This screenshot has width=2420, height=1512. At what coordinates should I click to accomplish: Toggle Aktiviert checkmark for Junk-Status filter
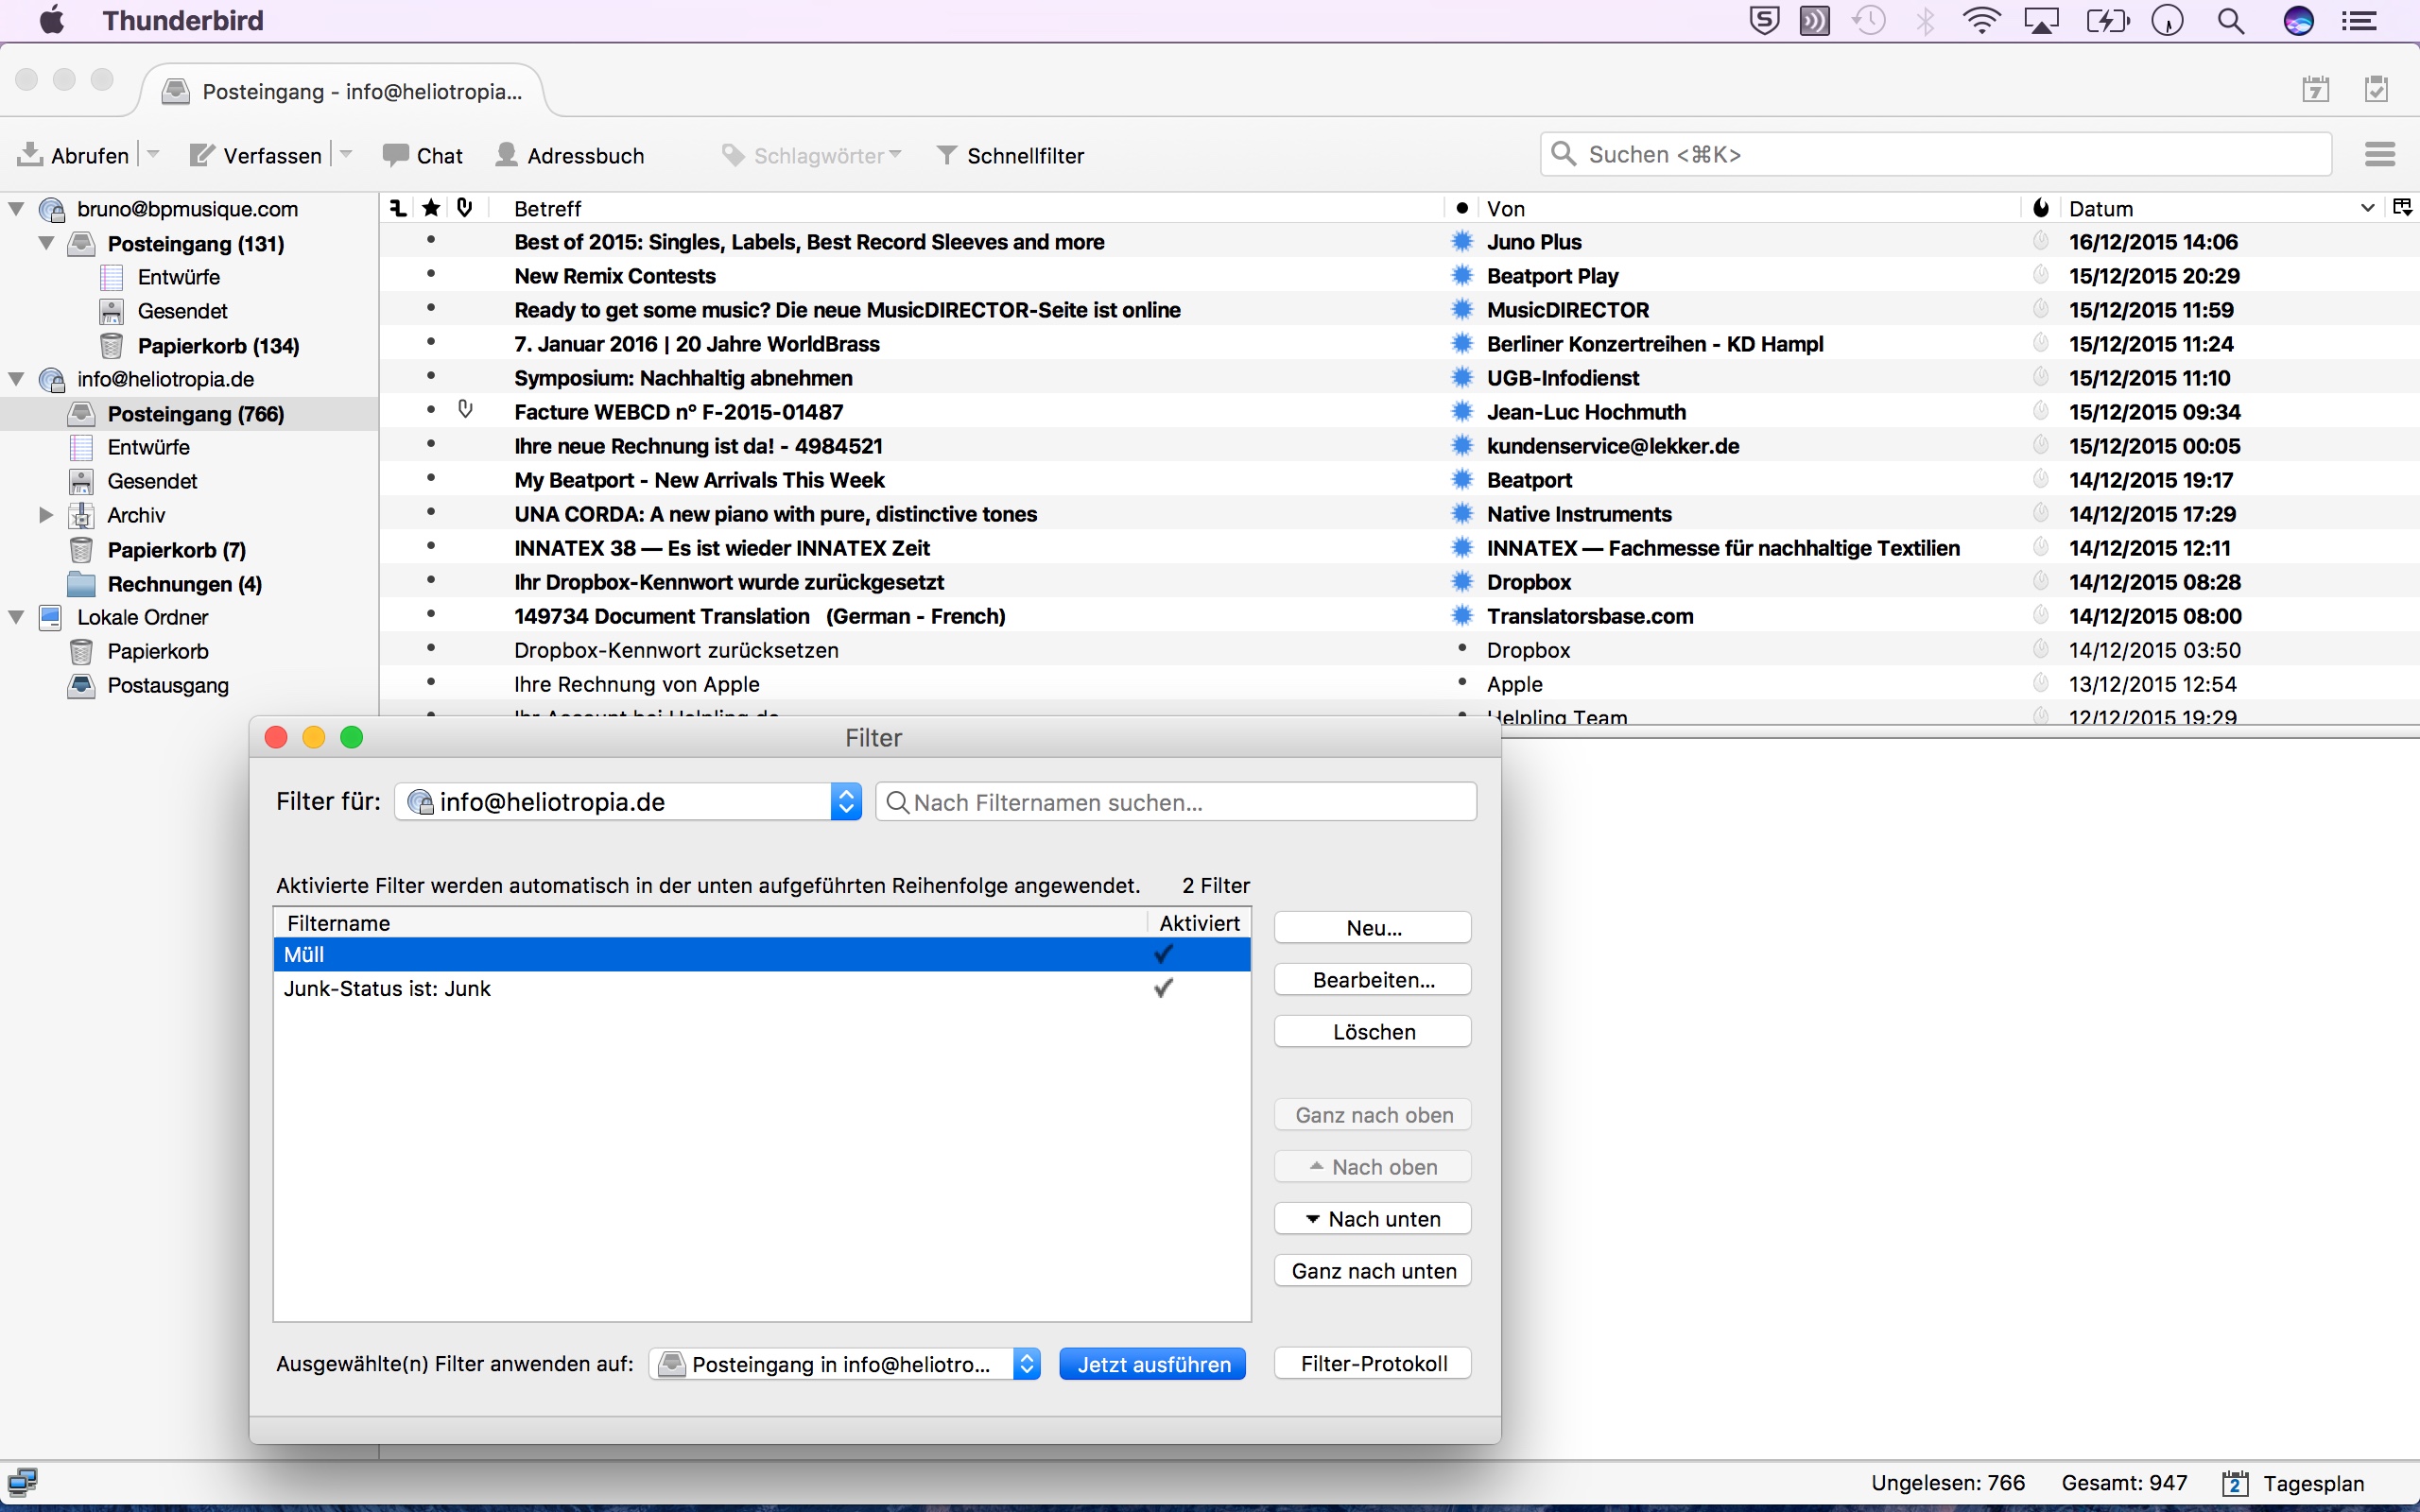coord(1163,989)
